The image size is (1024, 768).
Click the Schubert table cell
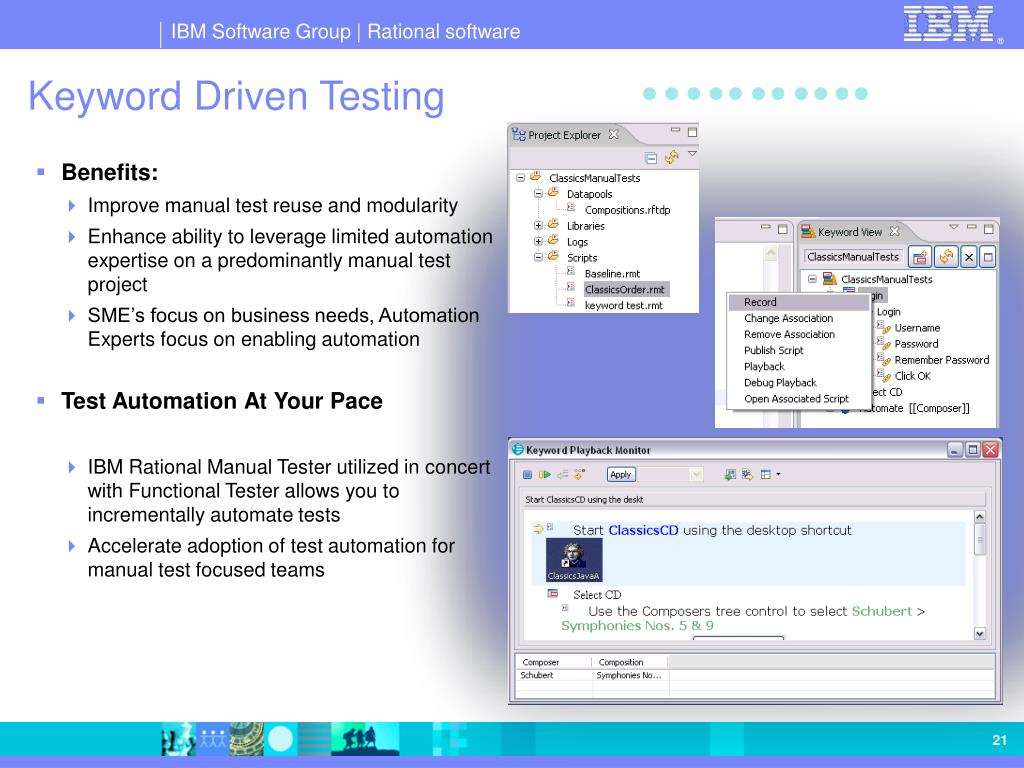tap(554, 675)
